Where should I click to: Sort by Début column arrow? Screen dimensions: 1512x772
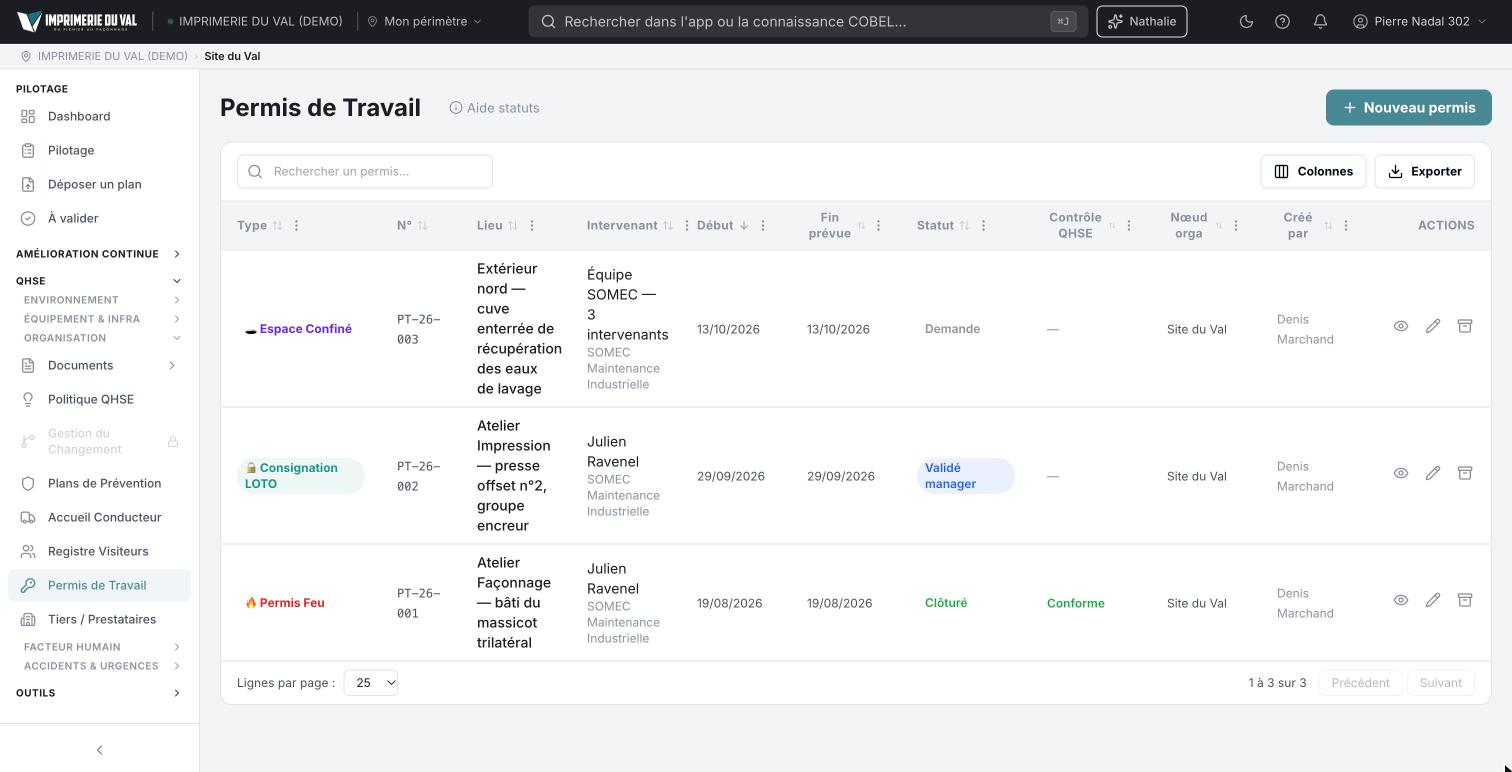click(744, 226)
